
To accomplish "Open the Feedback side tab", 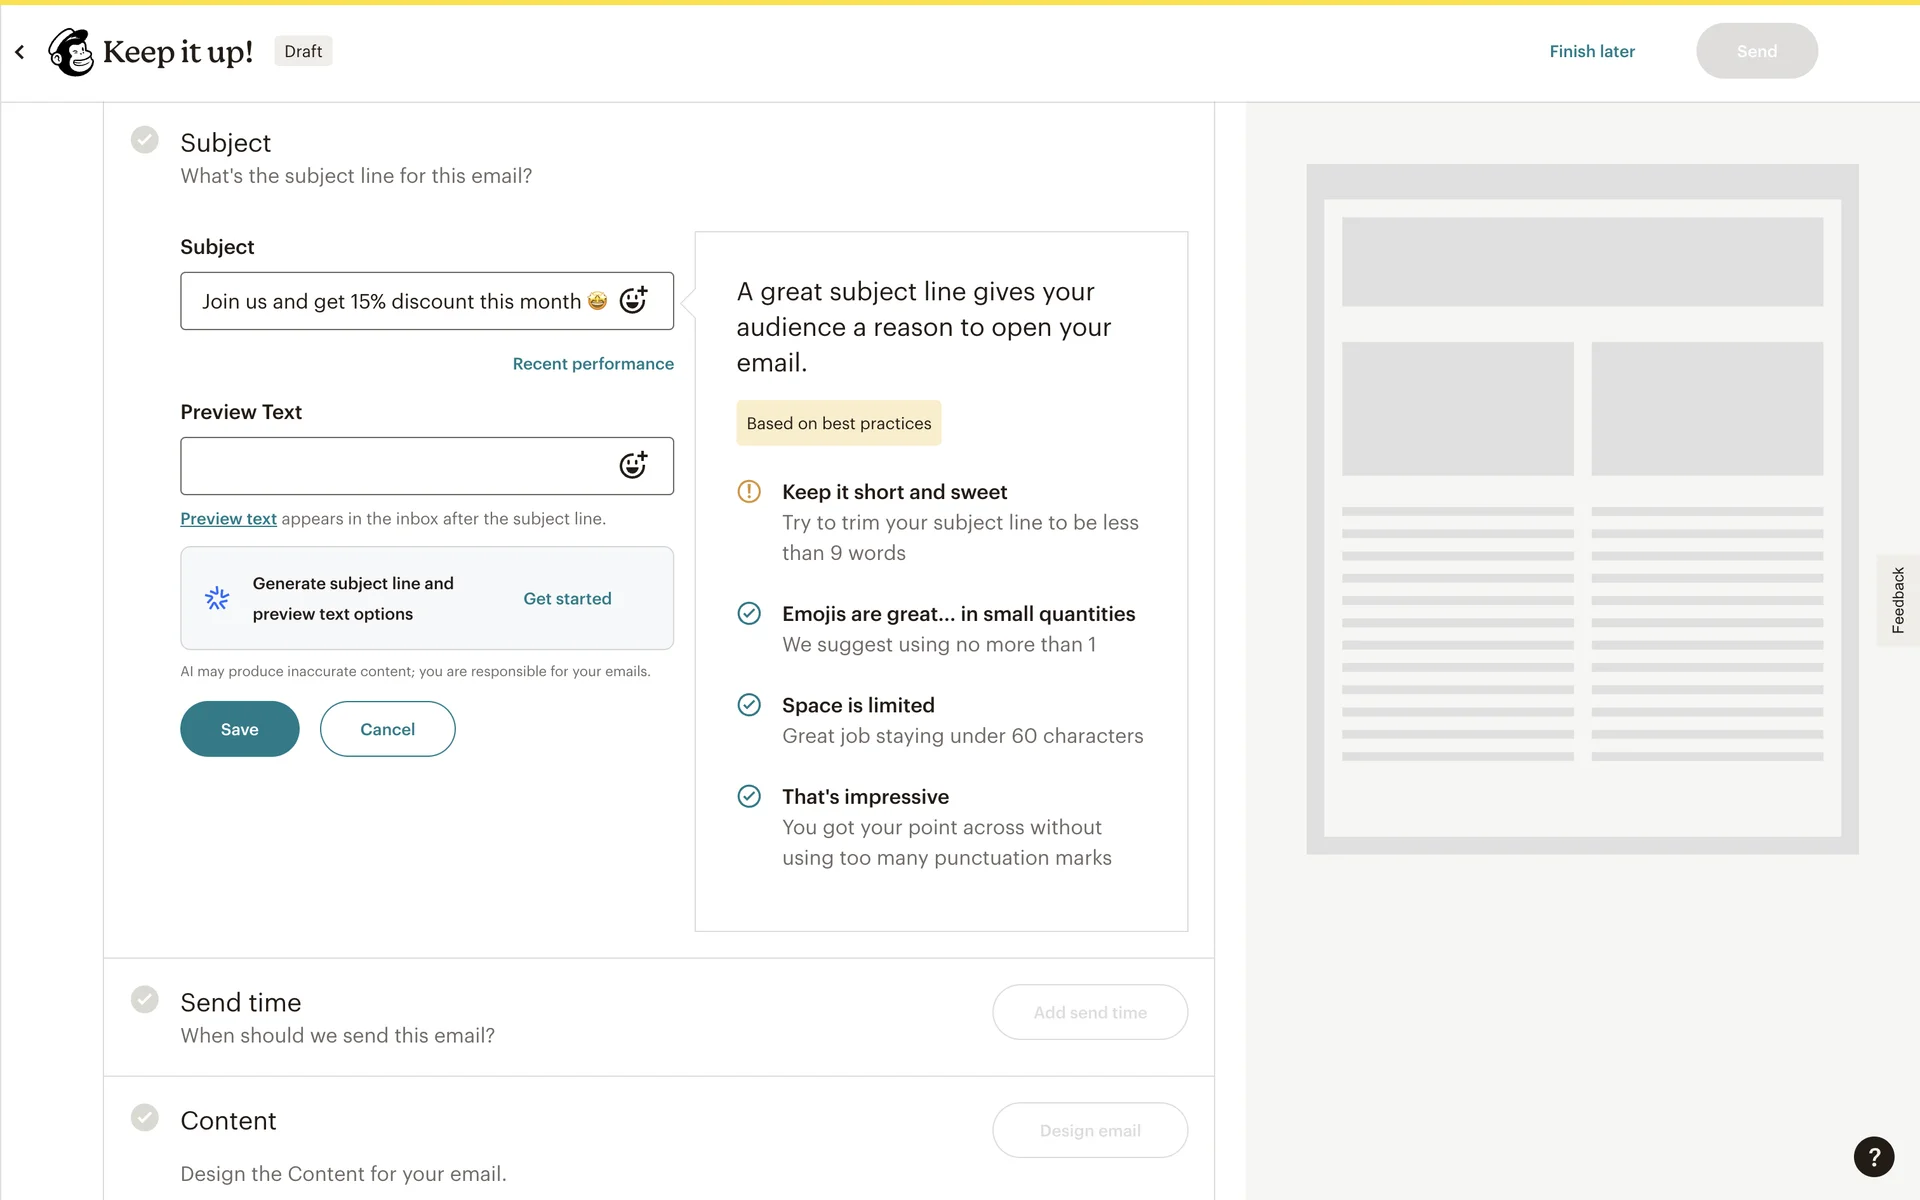I will pos(1897,600).
